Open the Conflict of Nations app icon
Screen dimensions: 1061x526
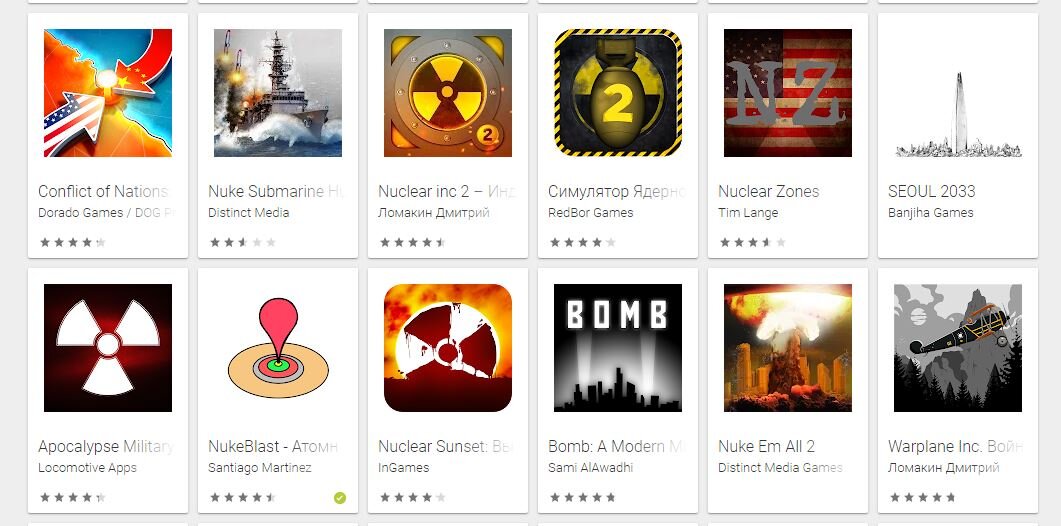108,93
